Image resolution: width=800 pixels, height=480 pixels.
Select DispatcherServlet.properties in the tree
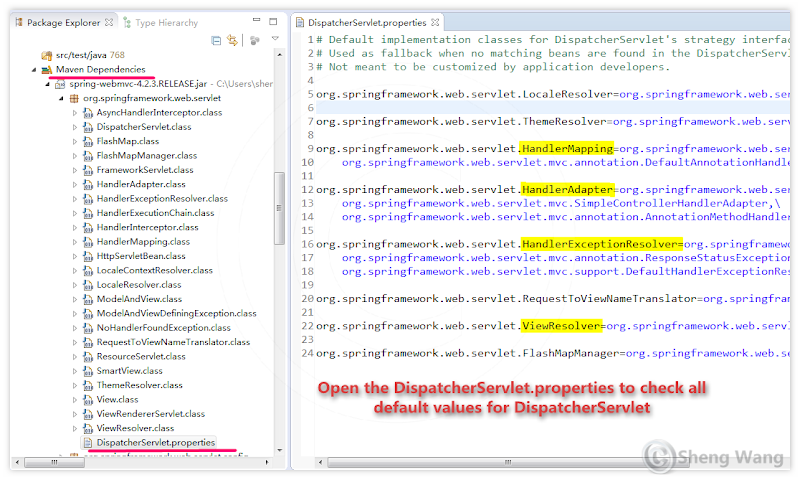[156, 443]
